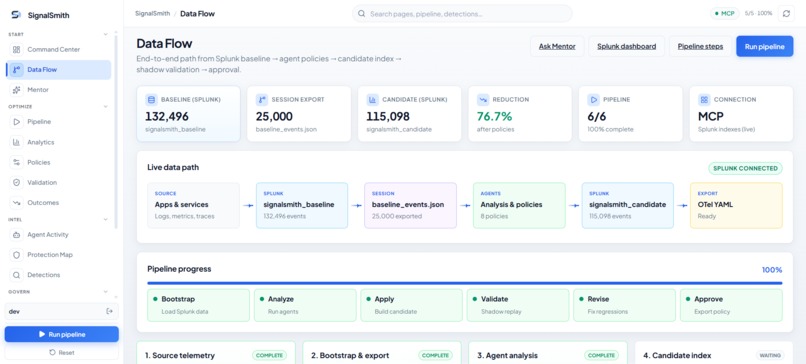Click the Analytics bar chart icon

(x=16, y=142)
